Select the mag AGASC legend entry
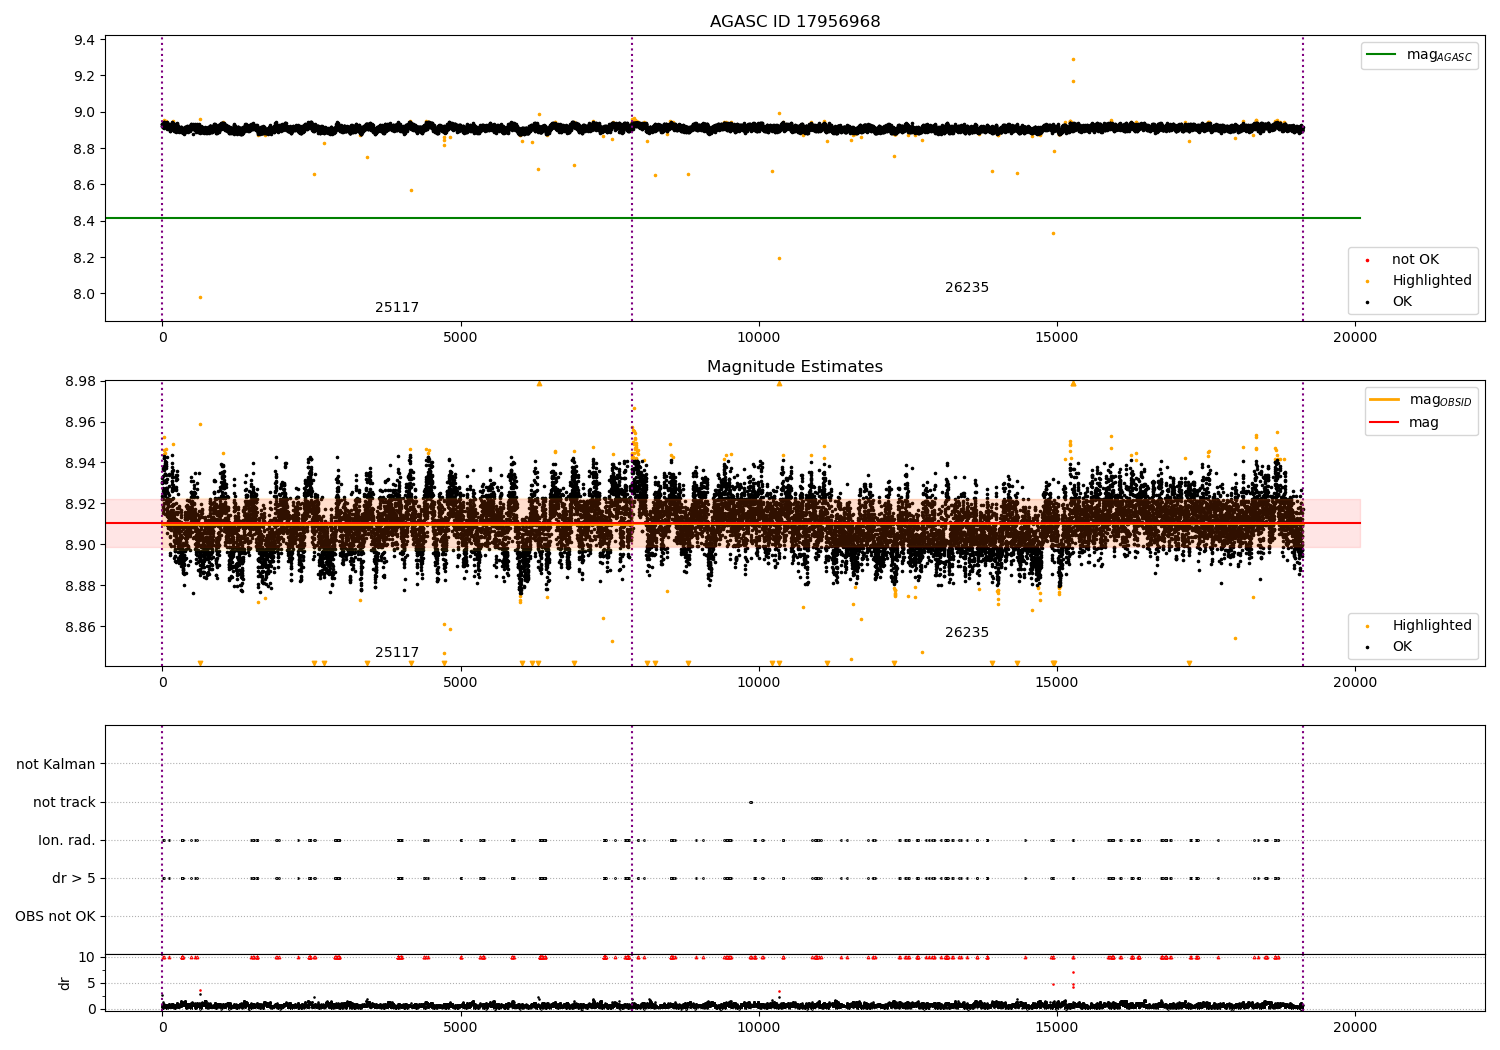Viewport: 1500px width, 1050px height. click(1420, 55)
